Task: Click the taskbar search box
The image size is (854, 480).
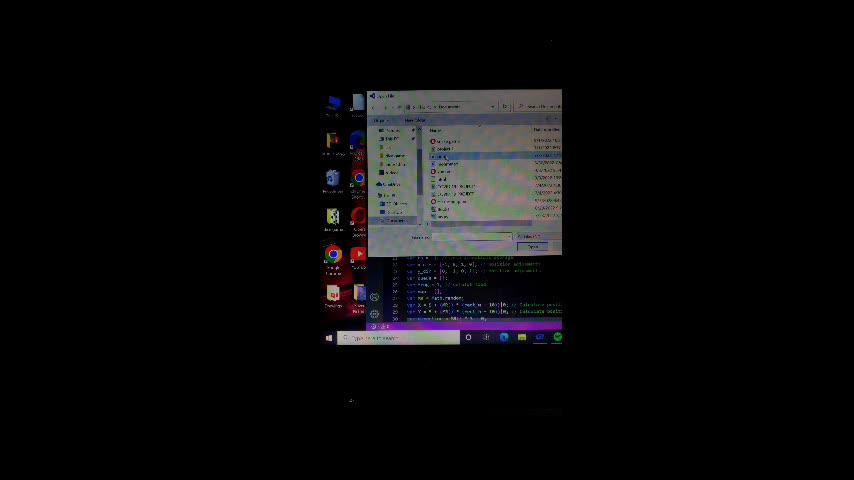Action: click(x=398, y=338)
